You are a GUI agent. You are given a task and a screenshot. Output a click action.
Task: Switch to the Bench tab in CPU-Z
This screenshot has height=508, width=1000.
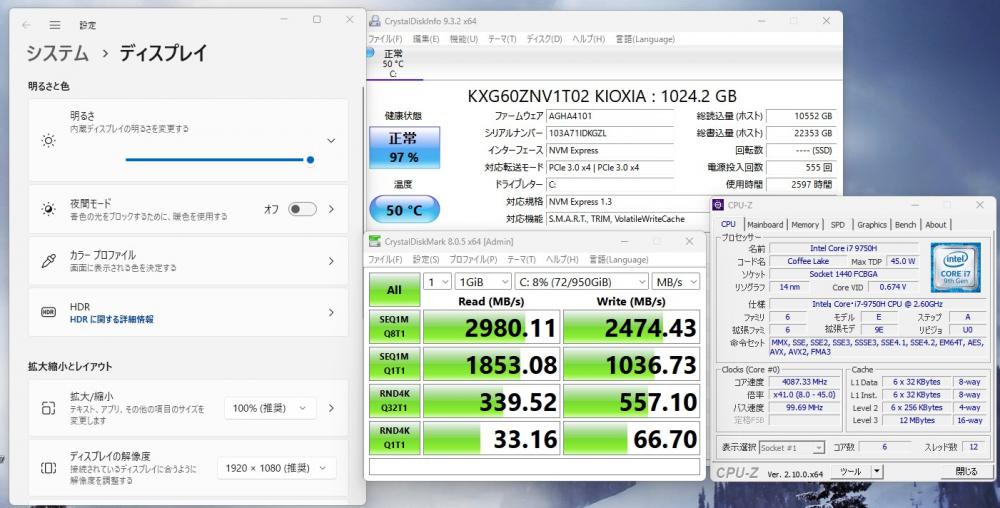(x=906, y=224)
